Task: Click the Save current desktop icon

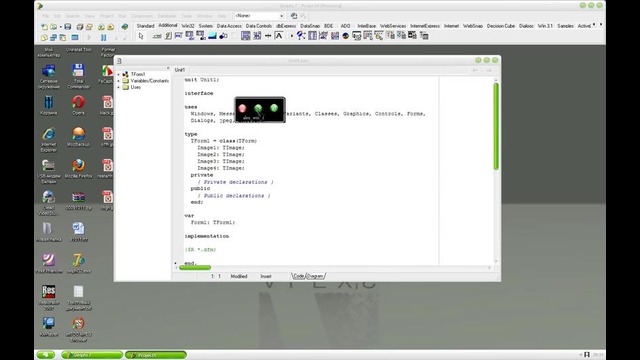Action: 294,16
